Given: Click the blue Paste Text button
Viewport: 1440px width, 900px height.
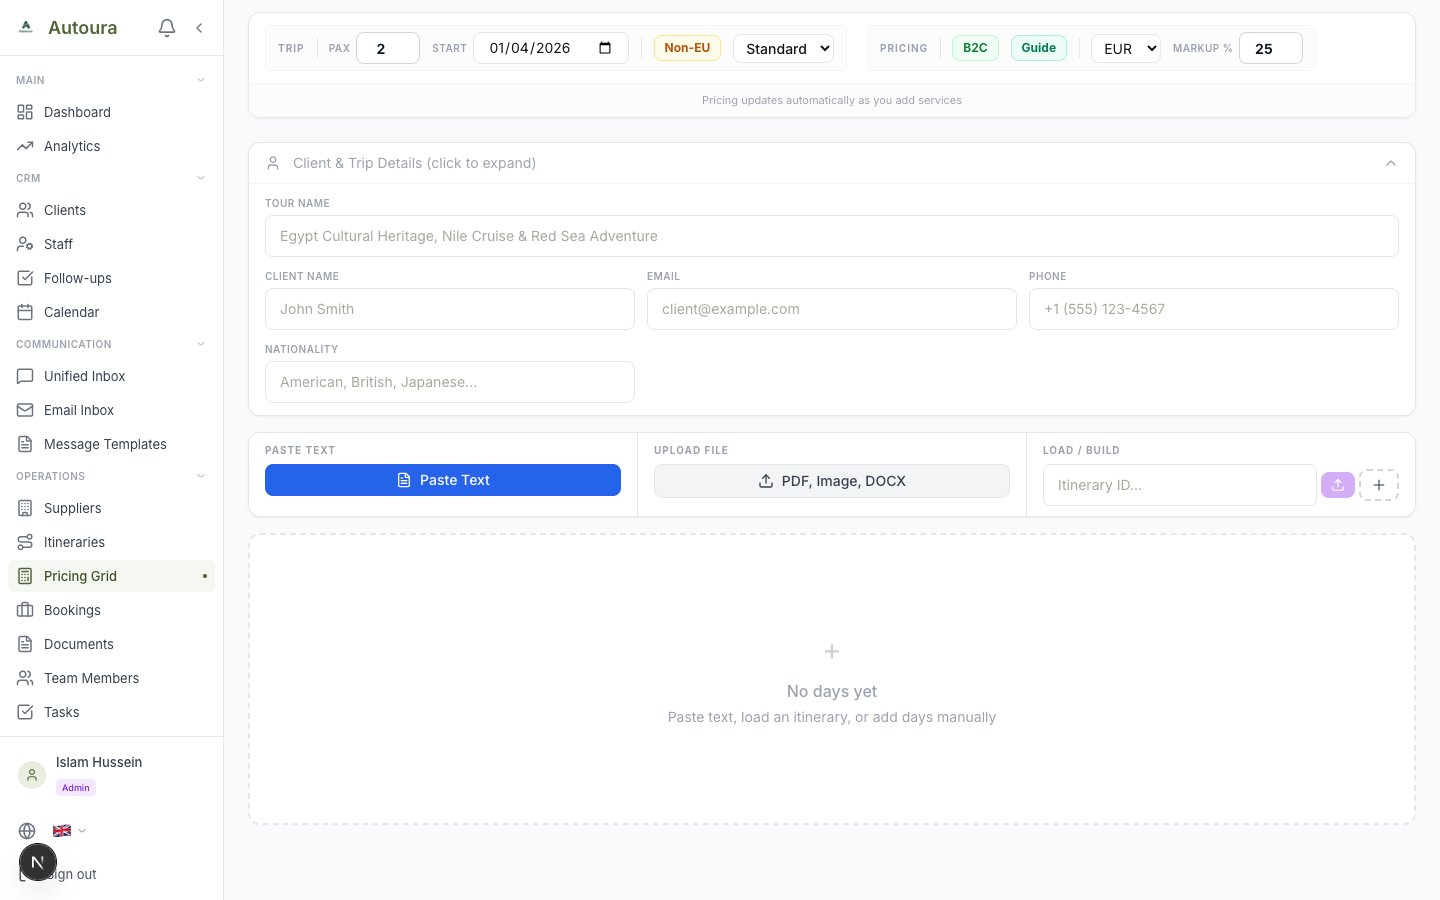Looking at the screenshot, I should (443, 480).
